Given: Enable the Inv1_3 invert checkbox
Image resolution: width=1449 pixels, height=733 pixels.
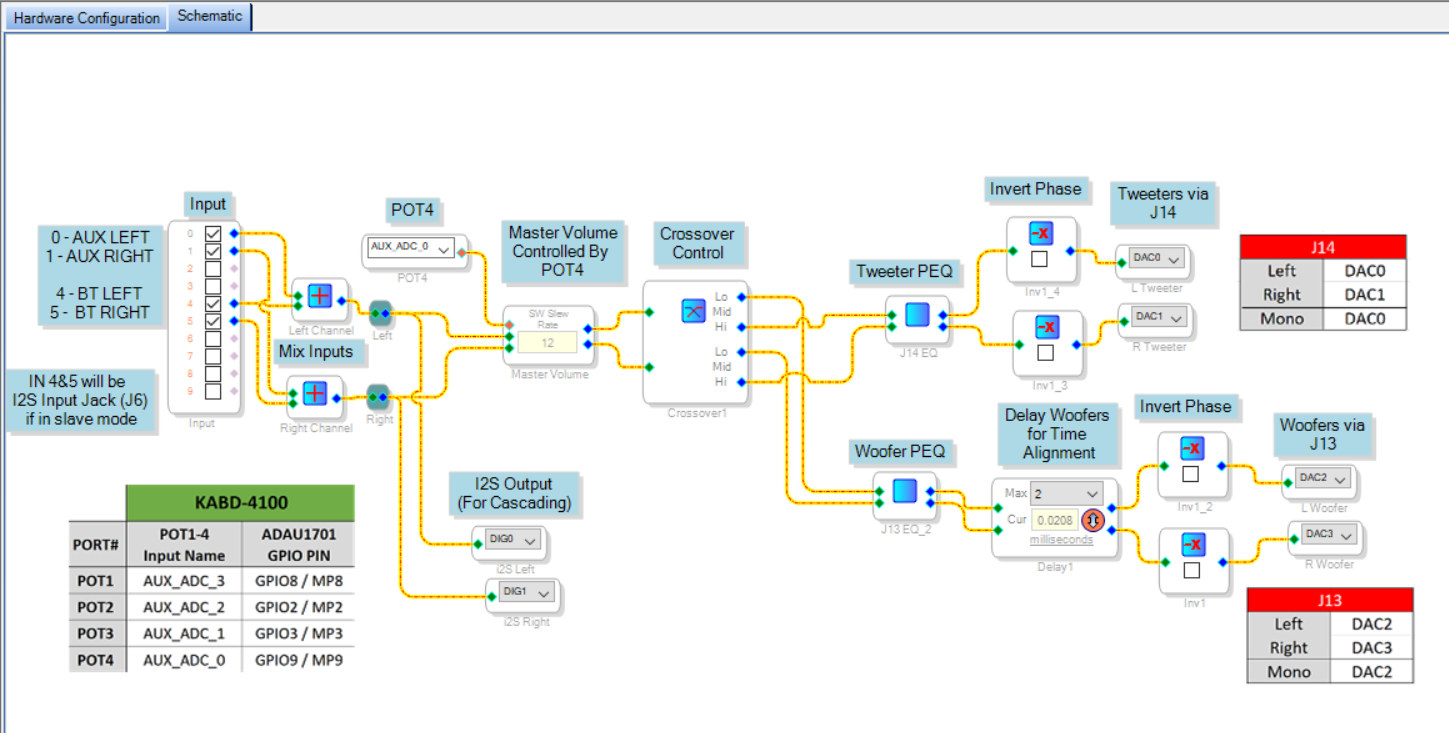Looking at the screenshot, I should click(1045, 352).
